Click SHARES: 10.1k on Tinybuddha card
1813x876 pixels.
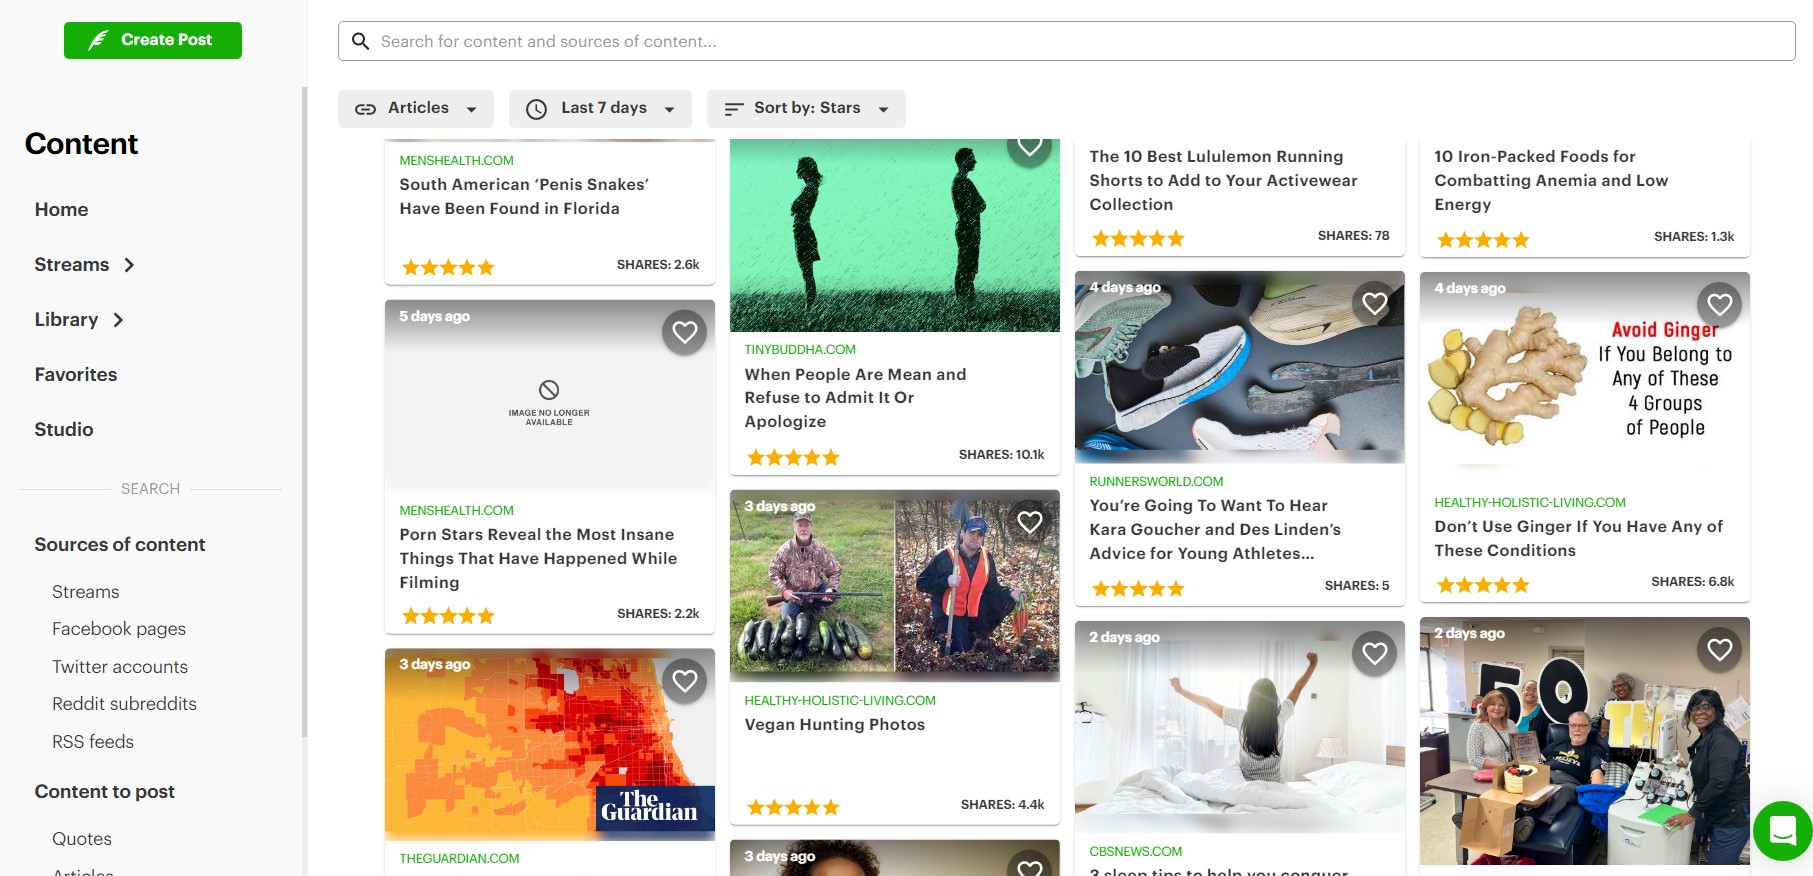pyautogui.click(x=1001, y=455)
